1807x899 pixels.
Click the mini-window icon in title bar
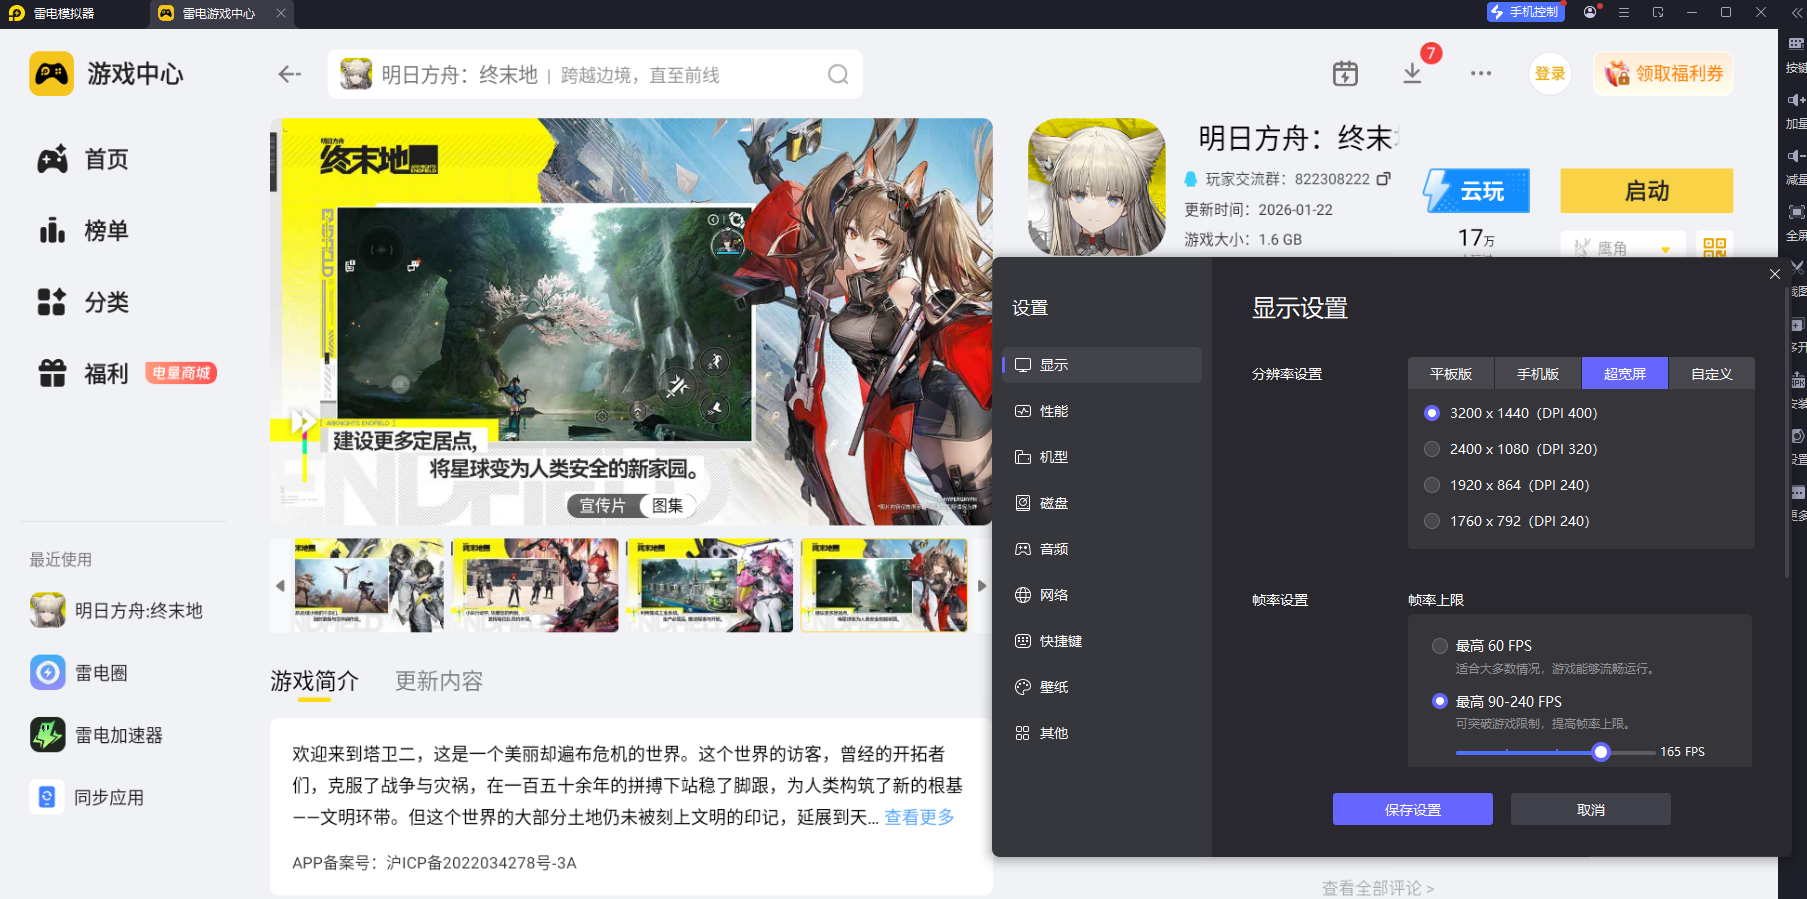pyautogui.click(x=1658, y=13)
